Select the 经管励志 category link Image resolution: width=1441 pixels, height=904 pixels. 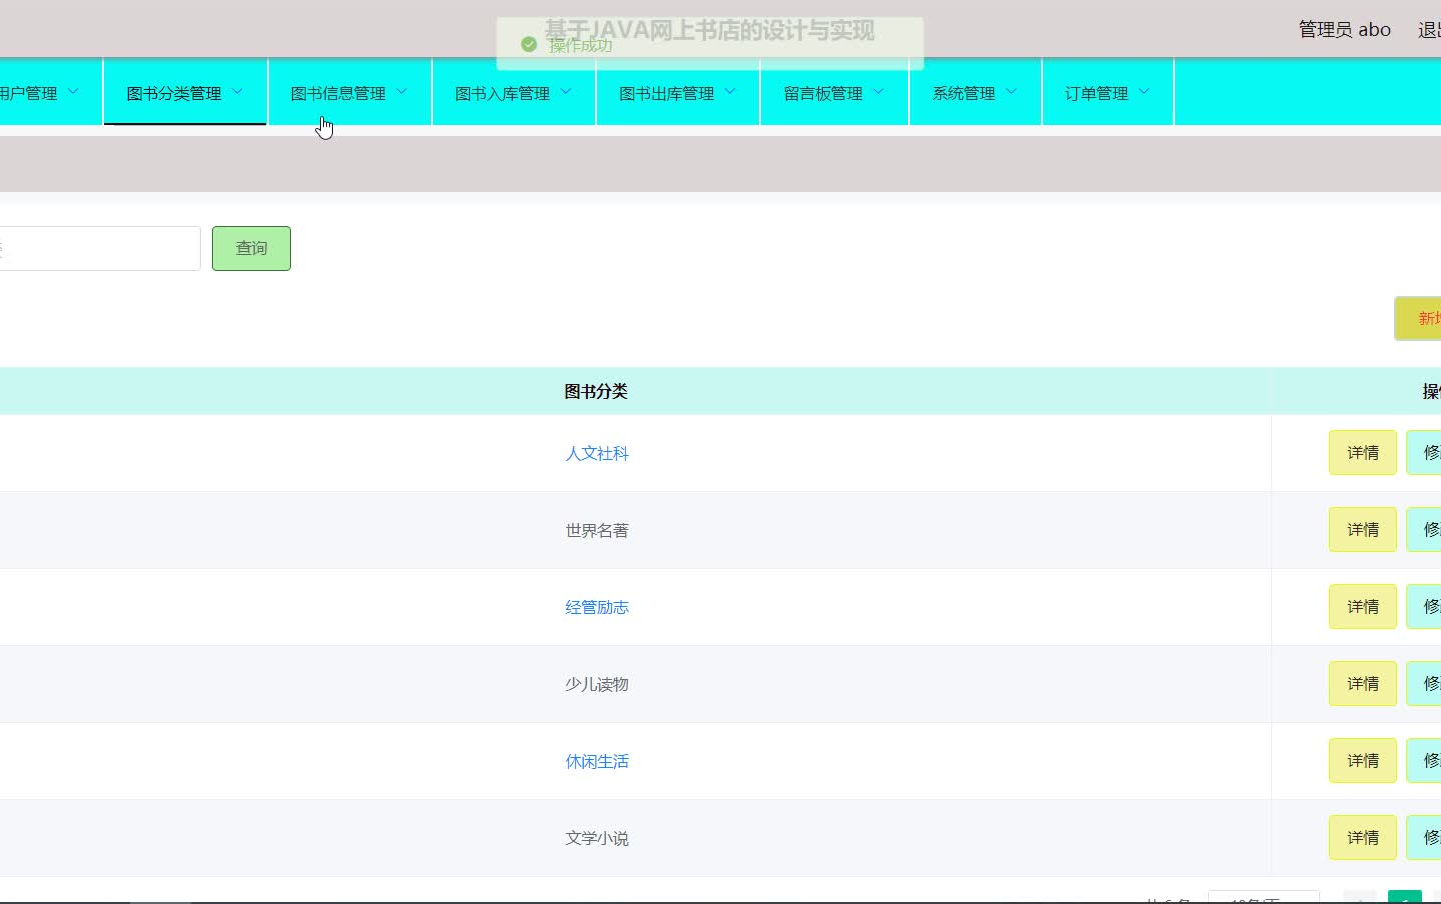(597, 607)
